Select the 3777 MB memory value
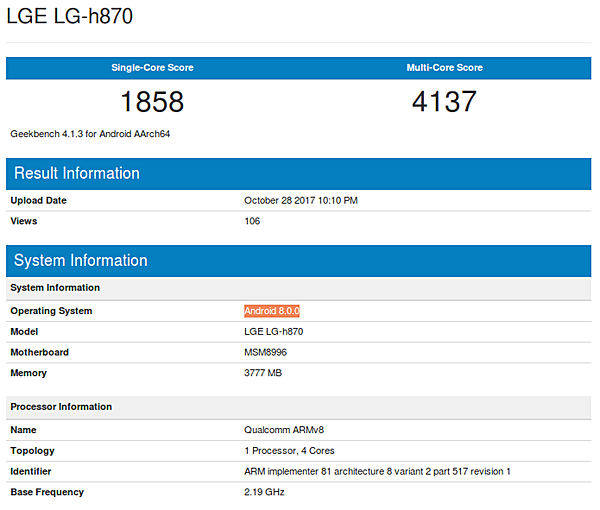The image size is (600, 510). click(264, 373)
